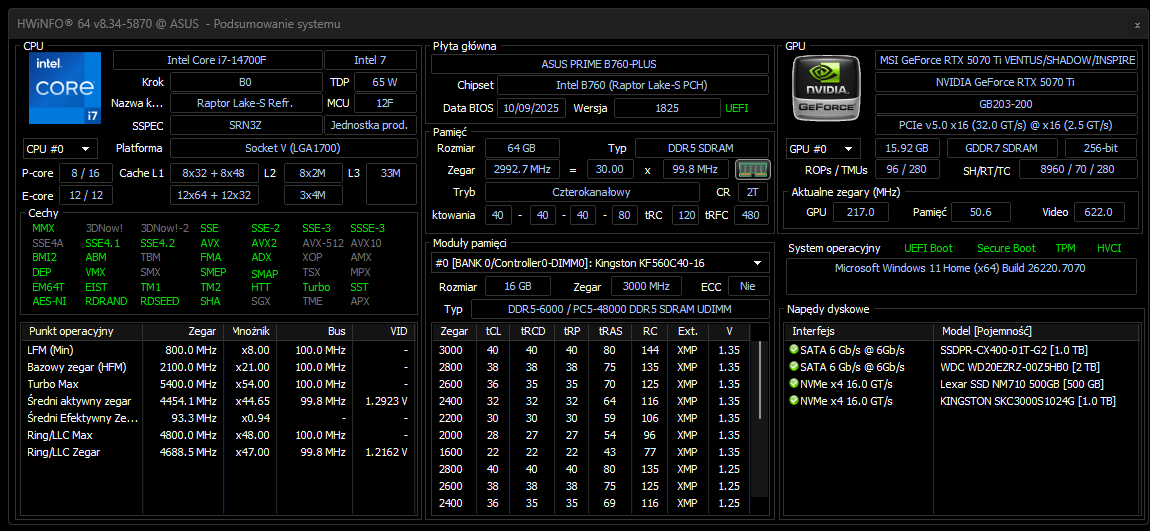1150x531 pixels.
Task: Click status icon for WDC WD20EZRZ drive
Action: pyautogui.click(x=794, y=366)
